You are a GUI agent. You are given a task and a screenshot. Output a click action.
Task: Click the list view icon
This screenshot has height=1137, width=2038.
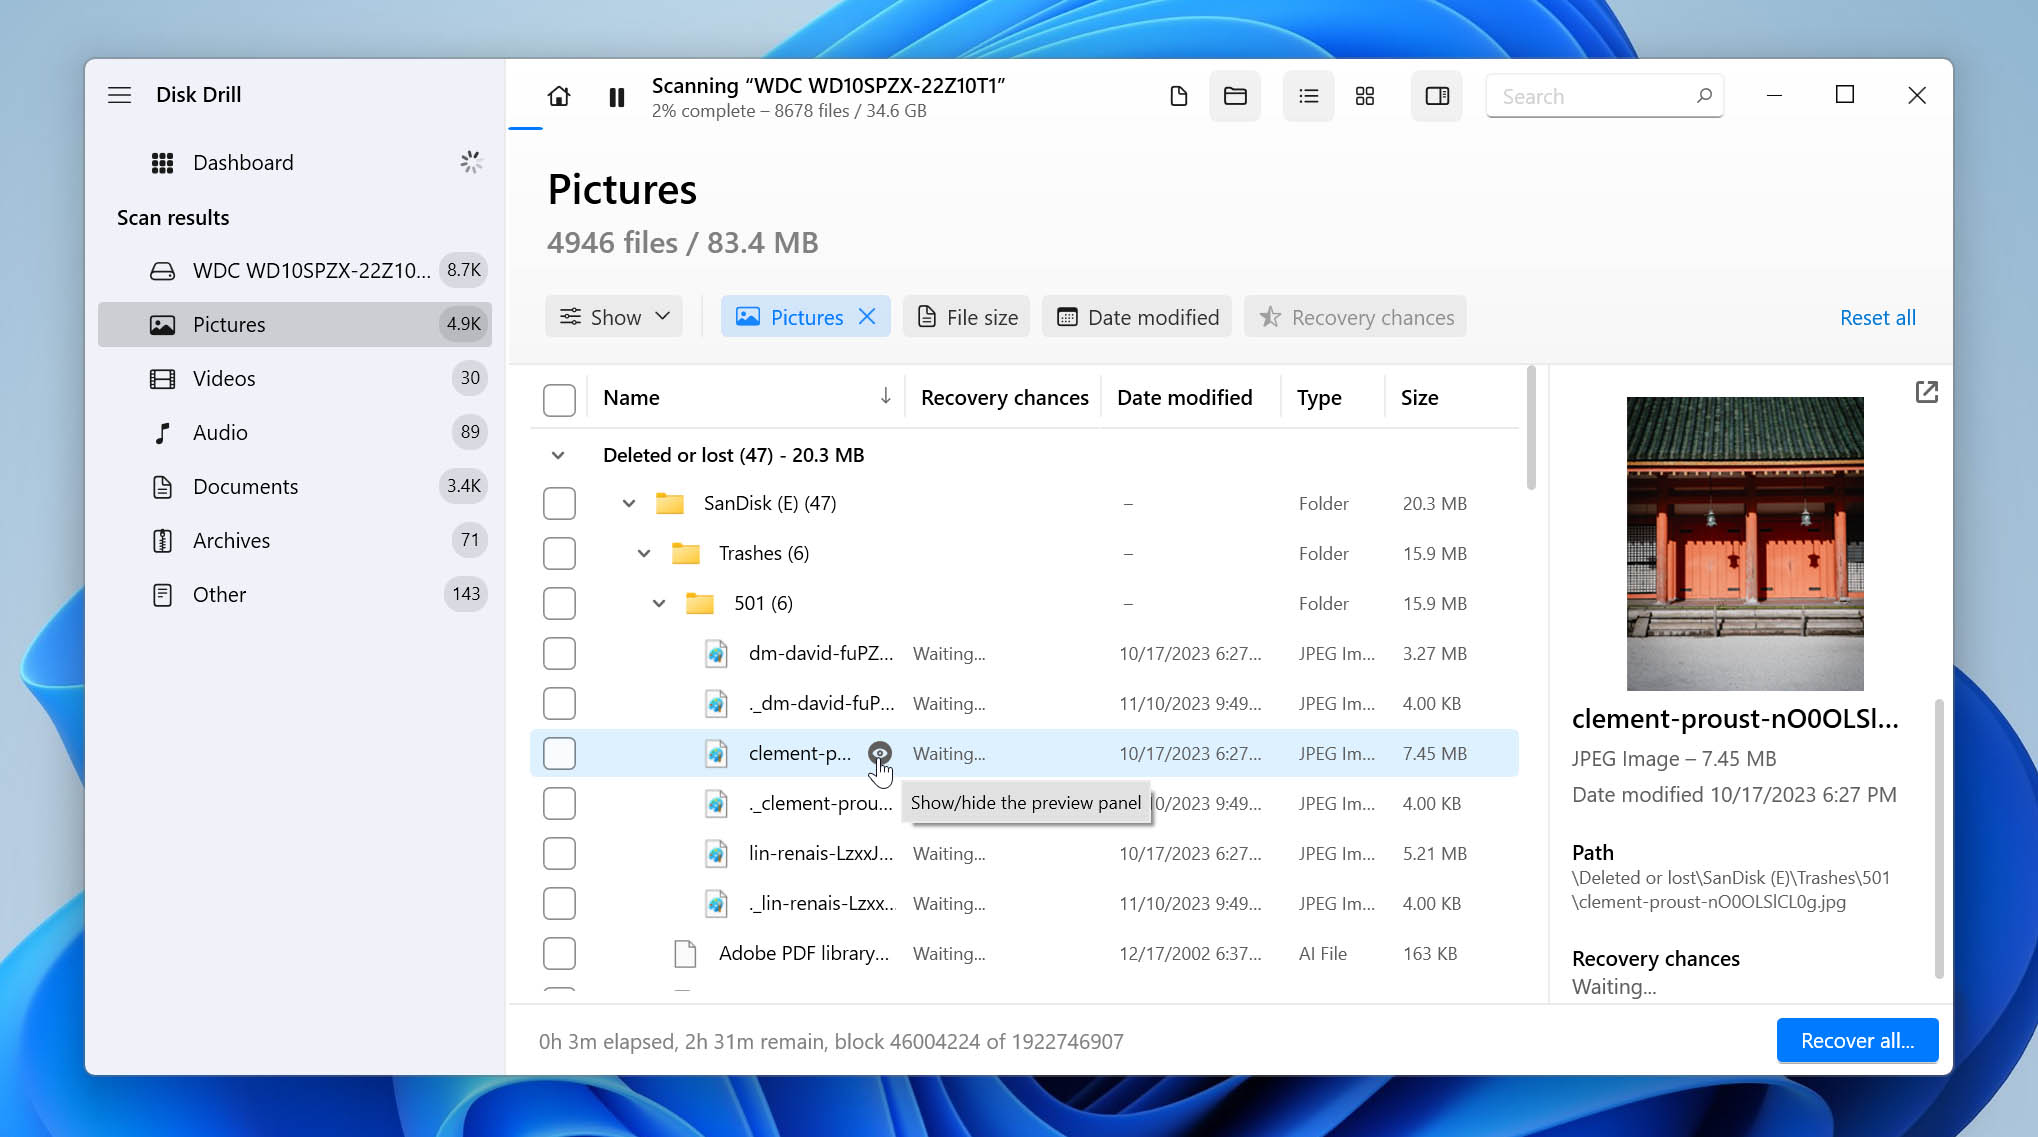pyautogui.click(x=1307, y=95)
